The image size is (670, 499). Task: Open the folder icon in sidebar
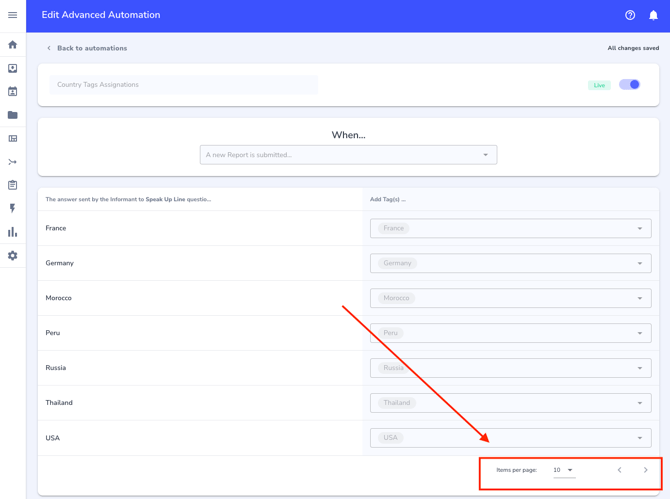pos(12,115)
